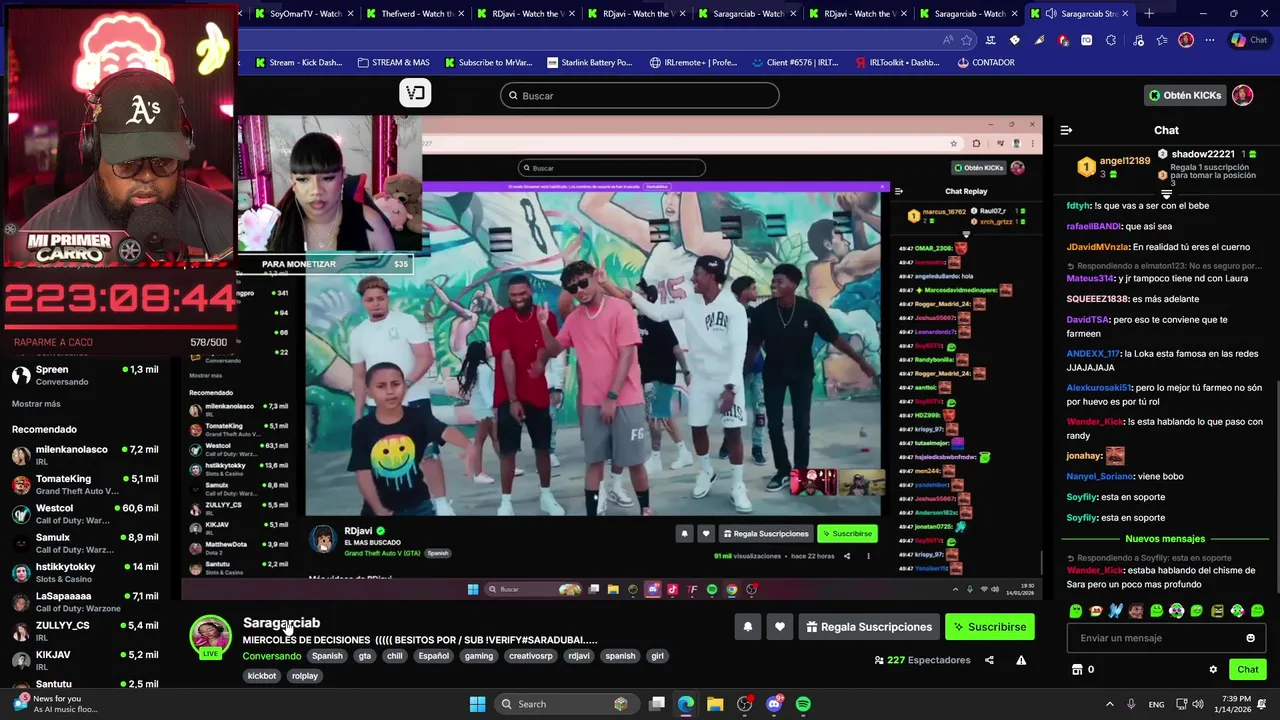Open Saragarciab channel name link
Screen dimensions: 1280x720
281,623
